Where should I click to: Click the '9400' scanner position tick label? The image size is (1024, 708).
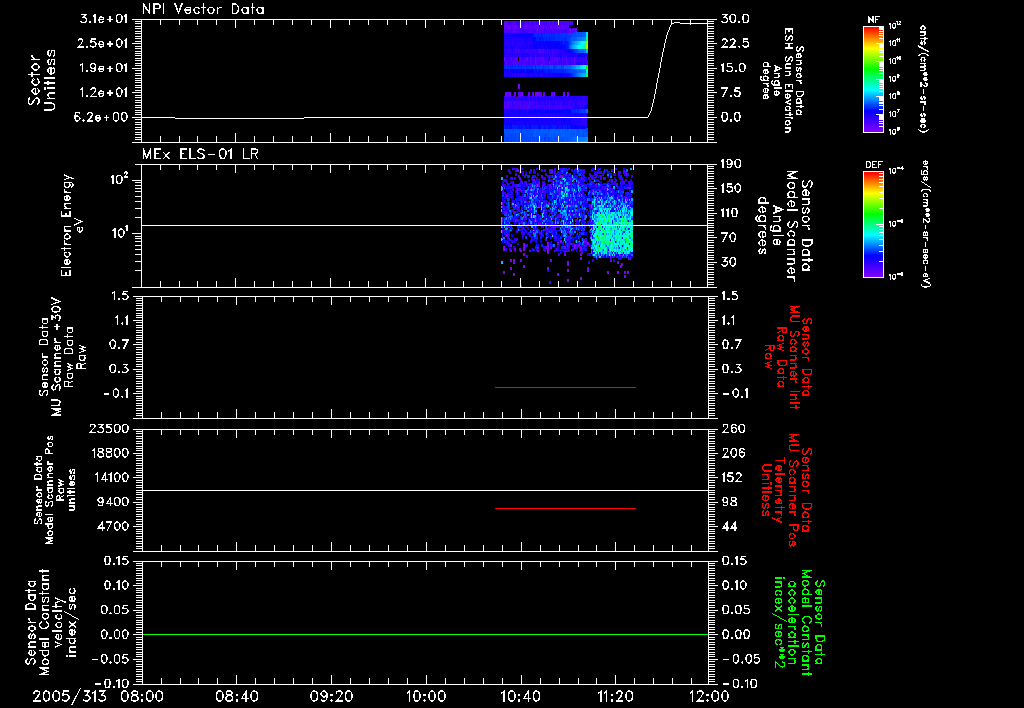click(114, 502)
